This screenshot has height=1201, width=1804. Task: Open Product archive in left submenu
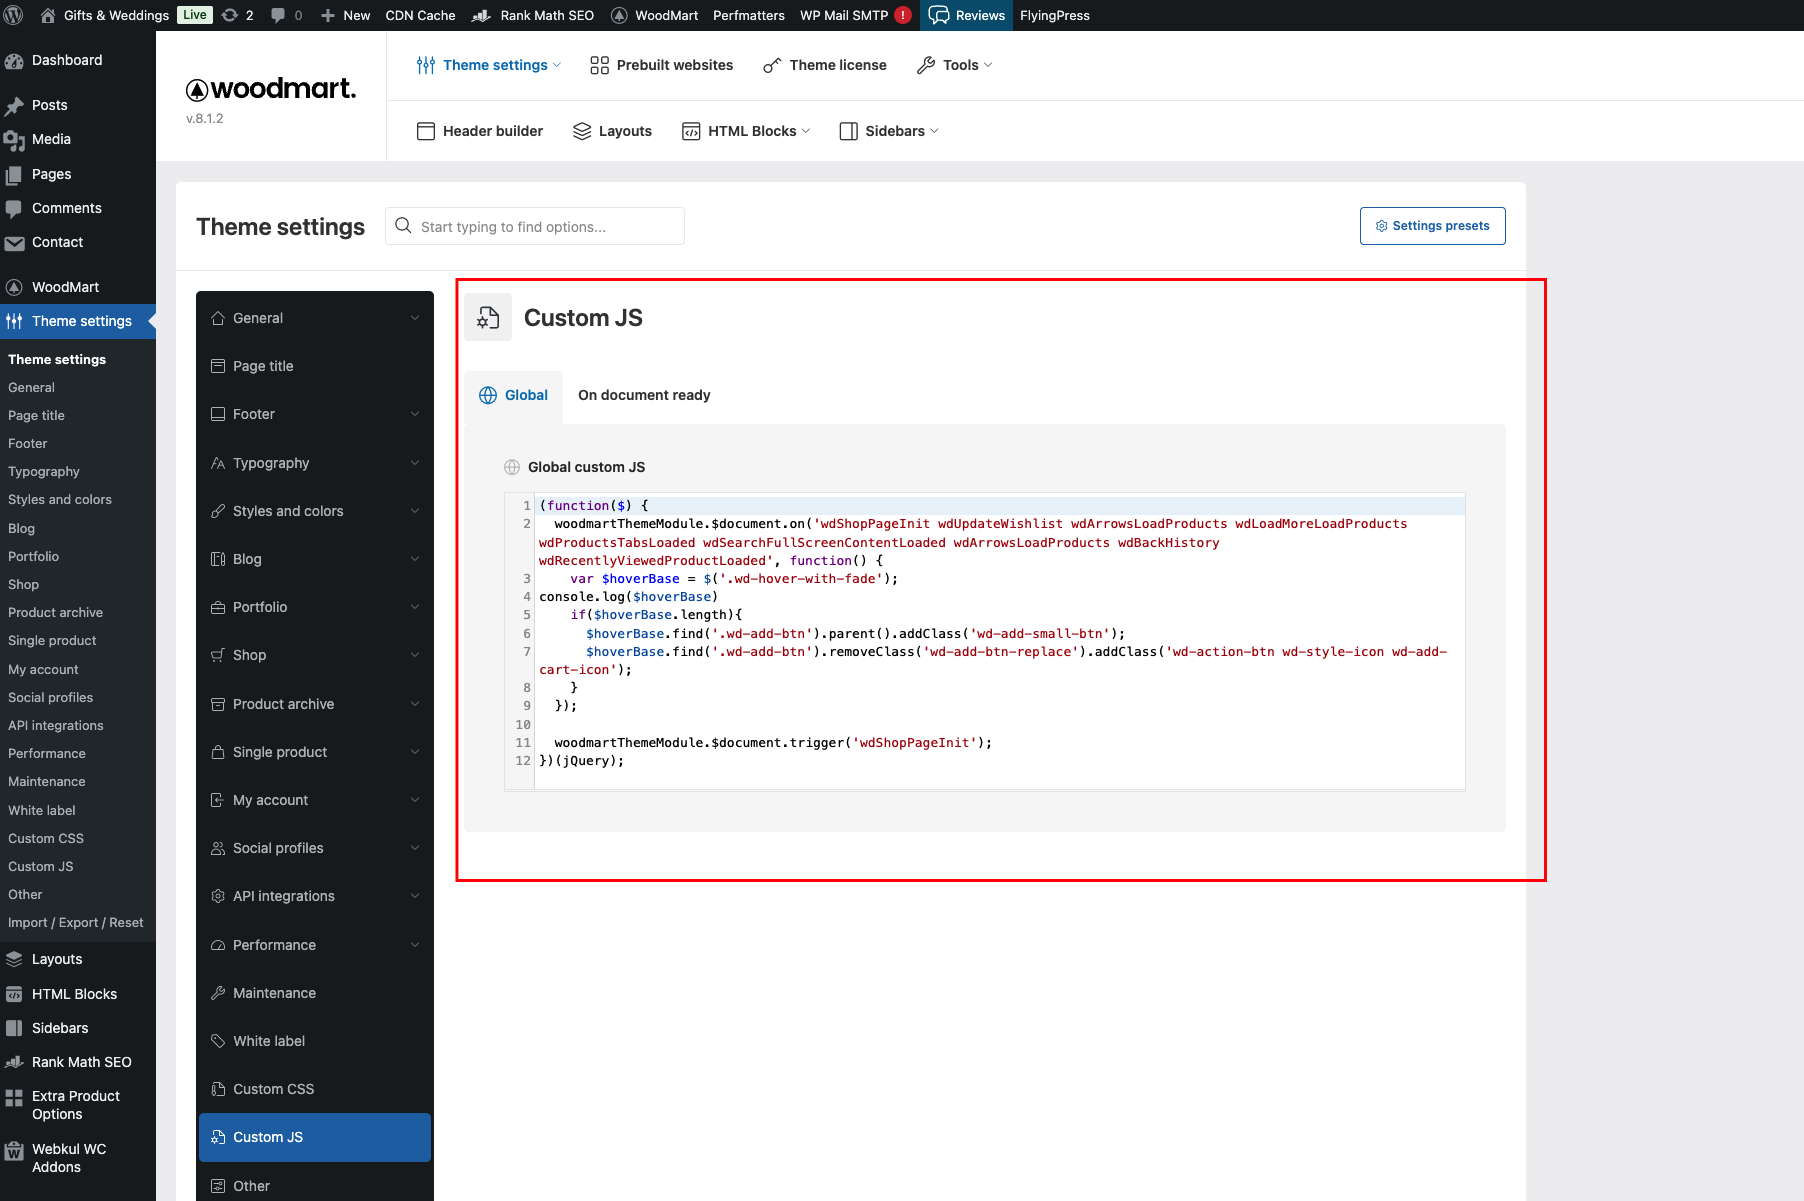click(56, 613)
